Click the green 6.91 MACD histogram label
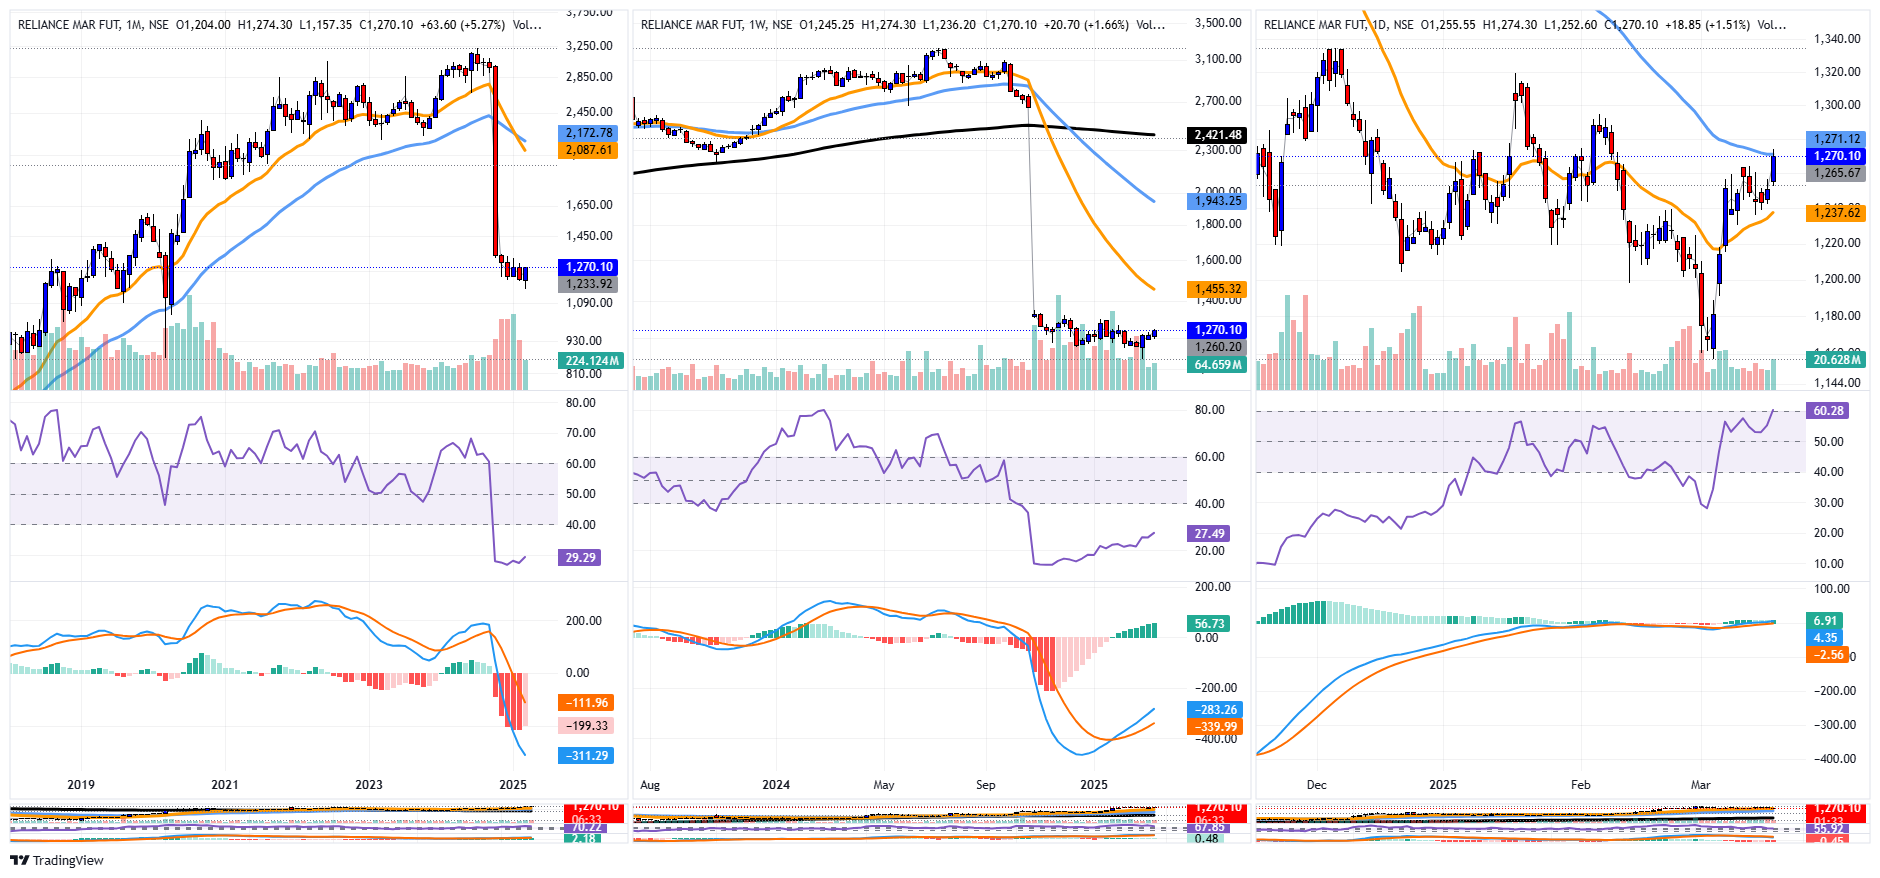The image size is (1880, 878). pos(1825,621)
